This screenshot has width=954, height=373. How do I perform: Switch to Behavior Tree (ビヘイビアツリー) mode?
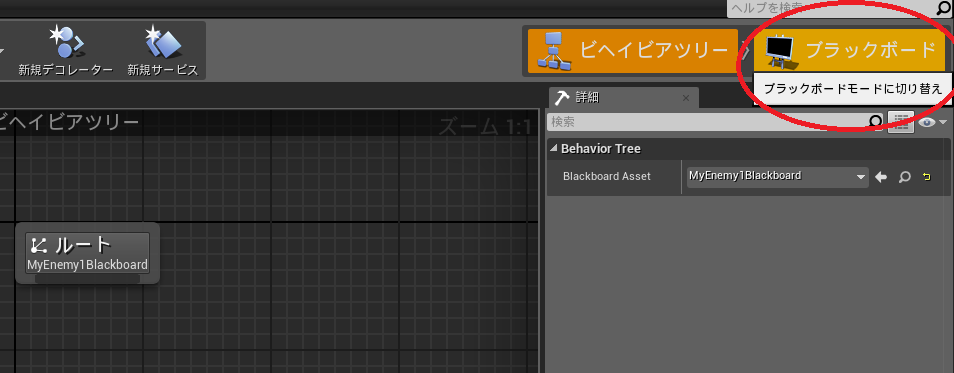click(x=633, y=51)
